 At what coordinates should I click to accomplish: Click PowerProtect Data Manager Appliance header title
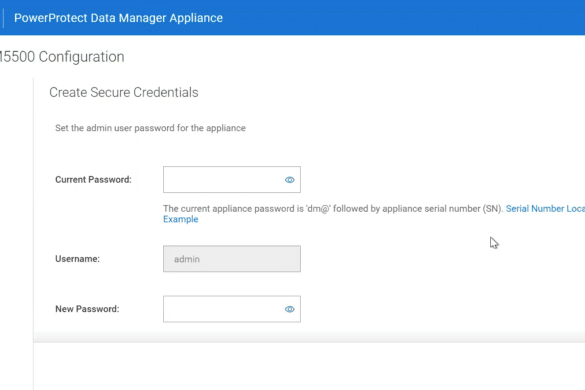tap(118, 18)
